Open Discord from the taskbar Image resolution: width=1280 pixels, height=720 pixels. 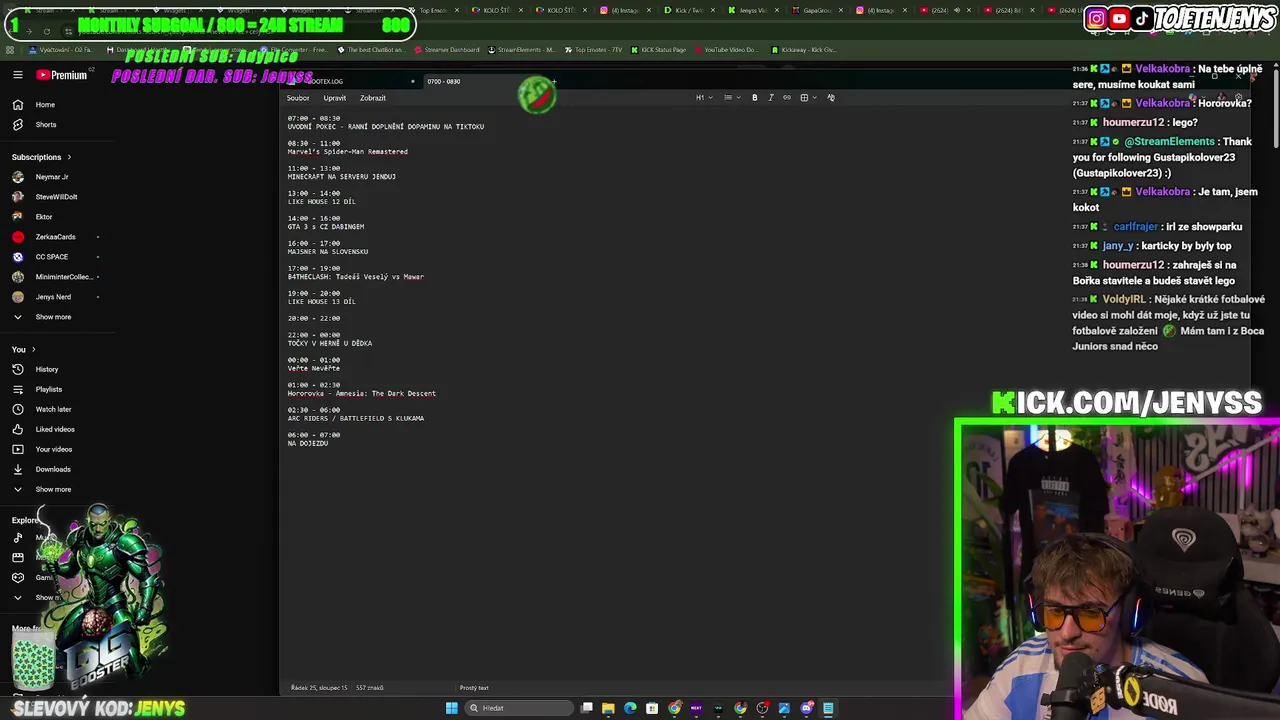click(x=806, y=708)
